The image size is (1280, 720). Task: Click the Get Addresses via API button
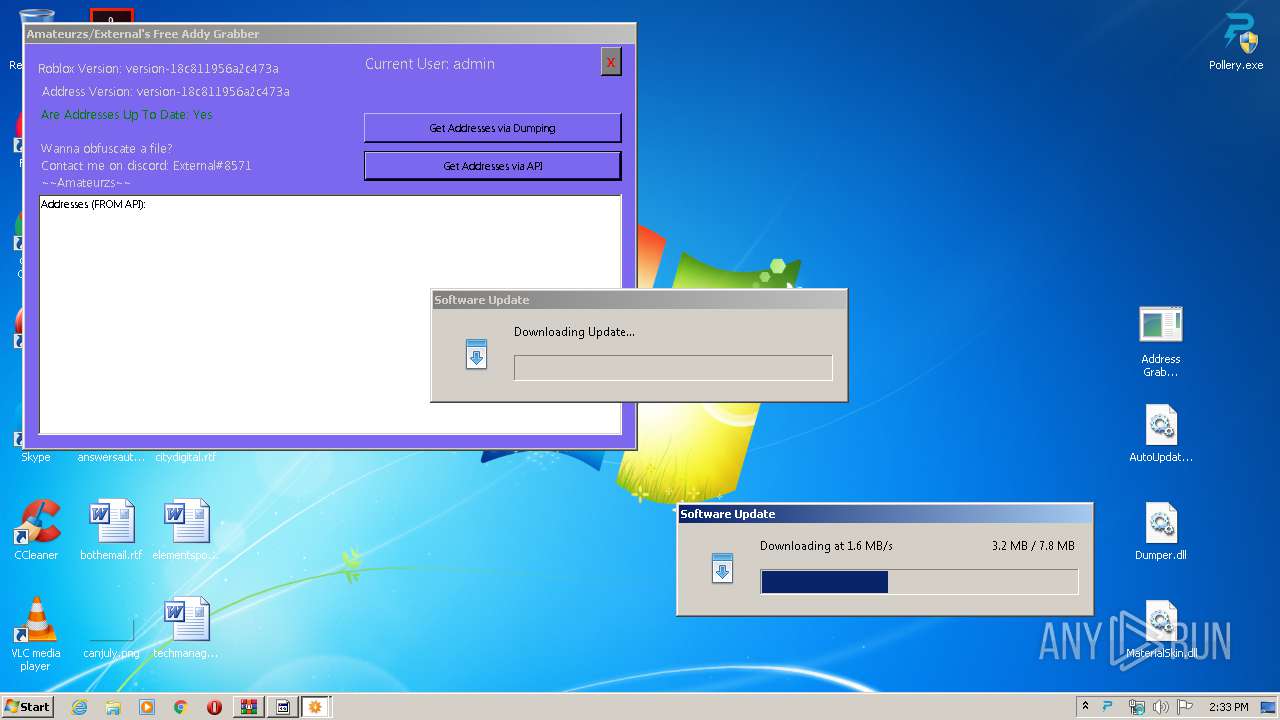492,166
